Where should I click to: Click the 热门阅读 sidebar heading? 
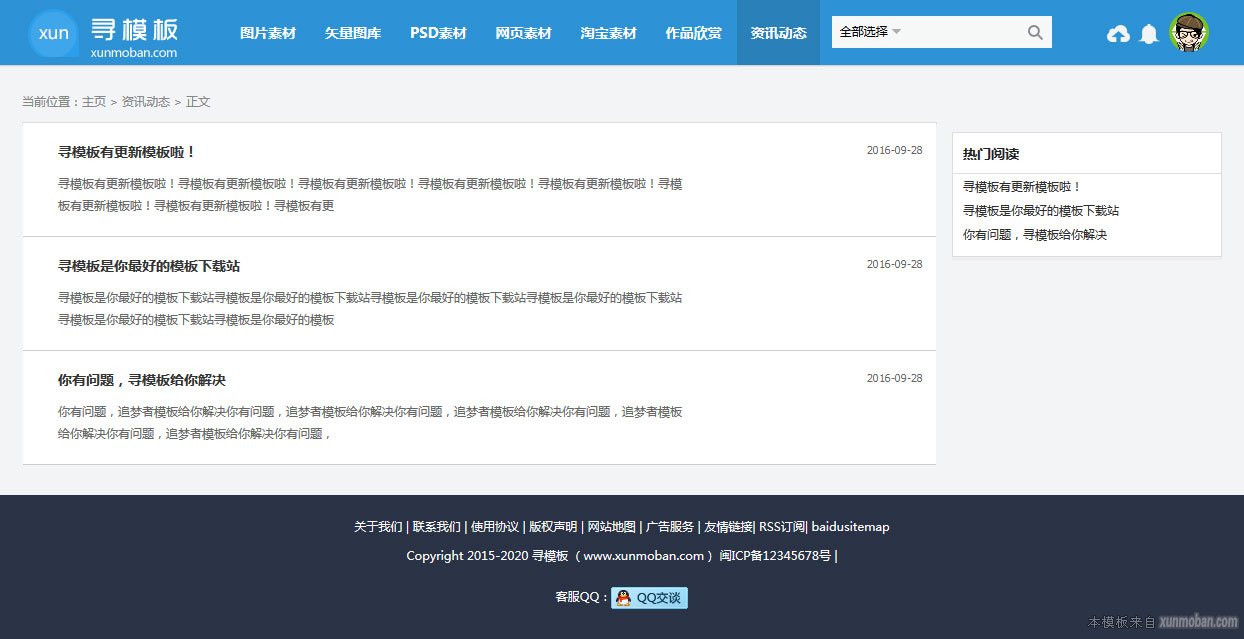pyautogui.click(x=991, y=154)
